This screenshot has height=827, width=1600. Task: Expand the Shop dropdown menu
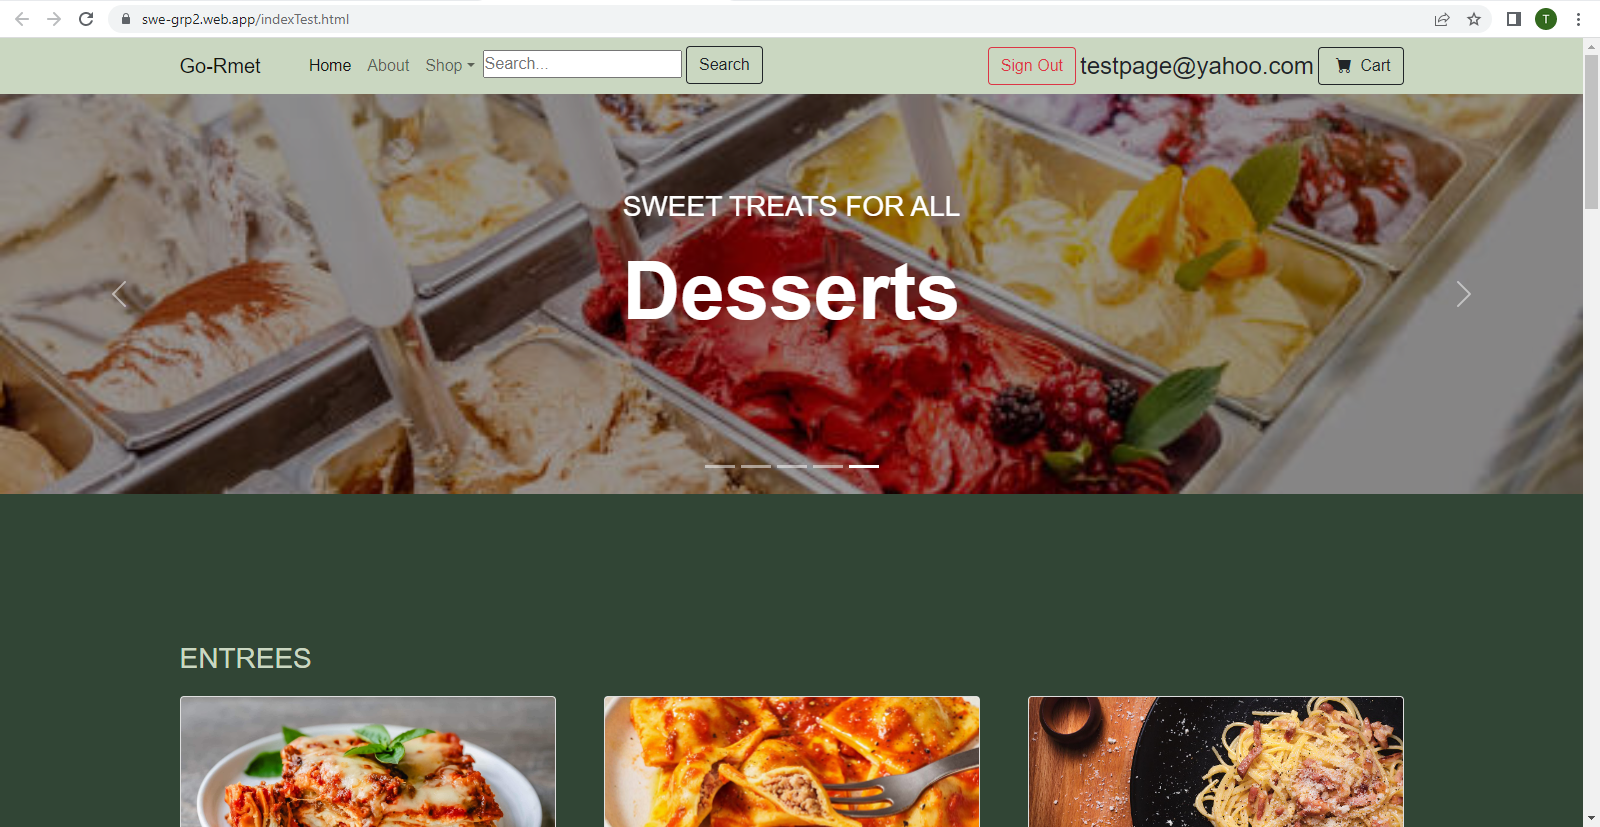[450, 65]
